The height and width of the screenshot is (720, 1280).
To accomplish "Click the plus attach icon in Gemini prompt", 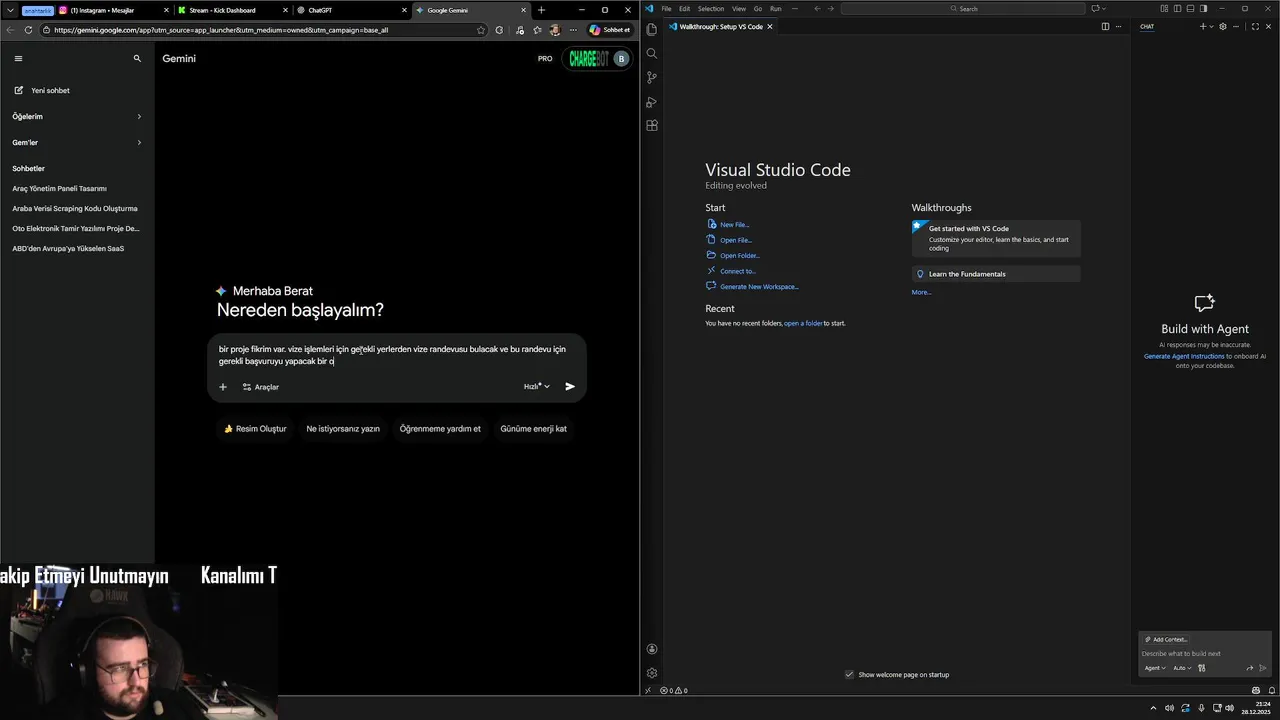I will (223, 387).
